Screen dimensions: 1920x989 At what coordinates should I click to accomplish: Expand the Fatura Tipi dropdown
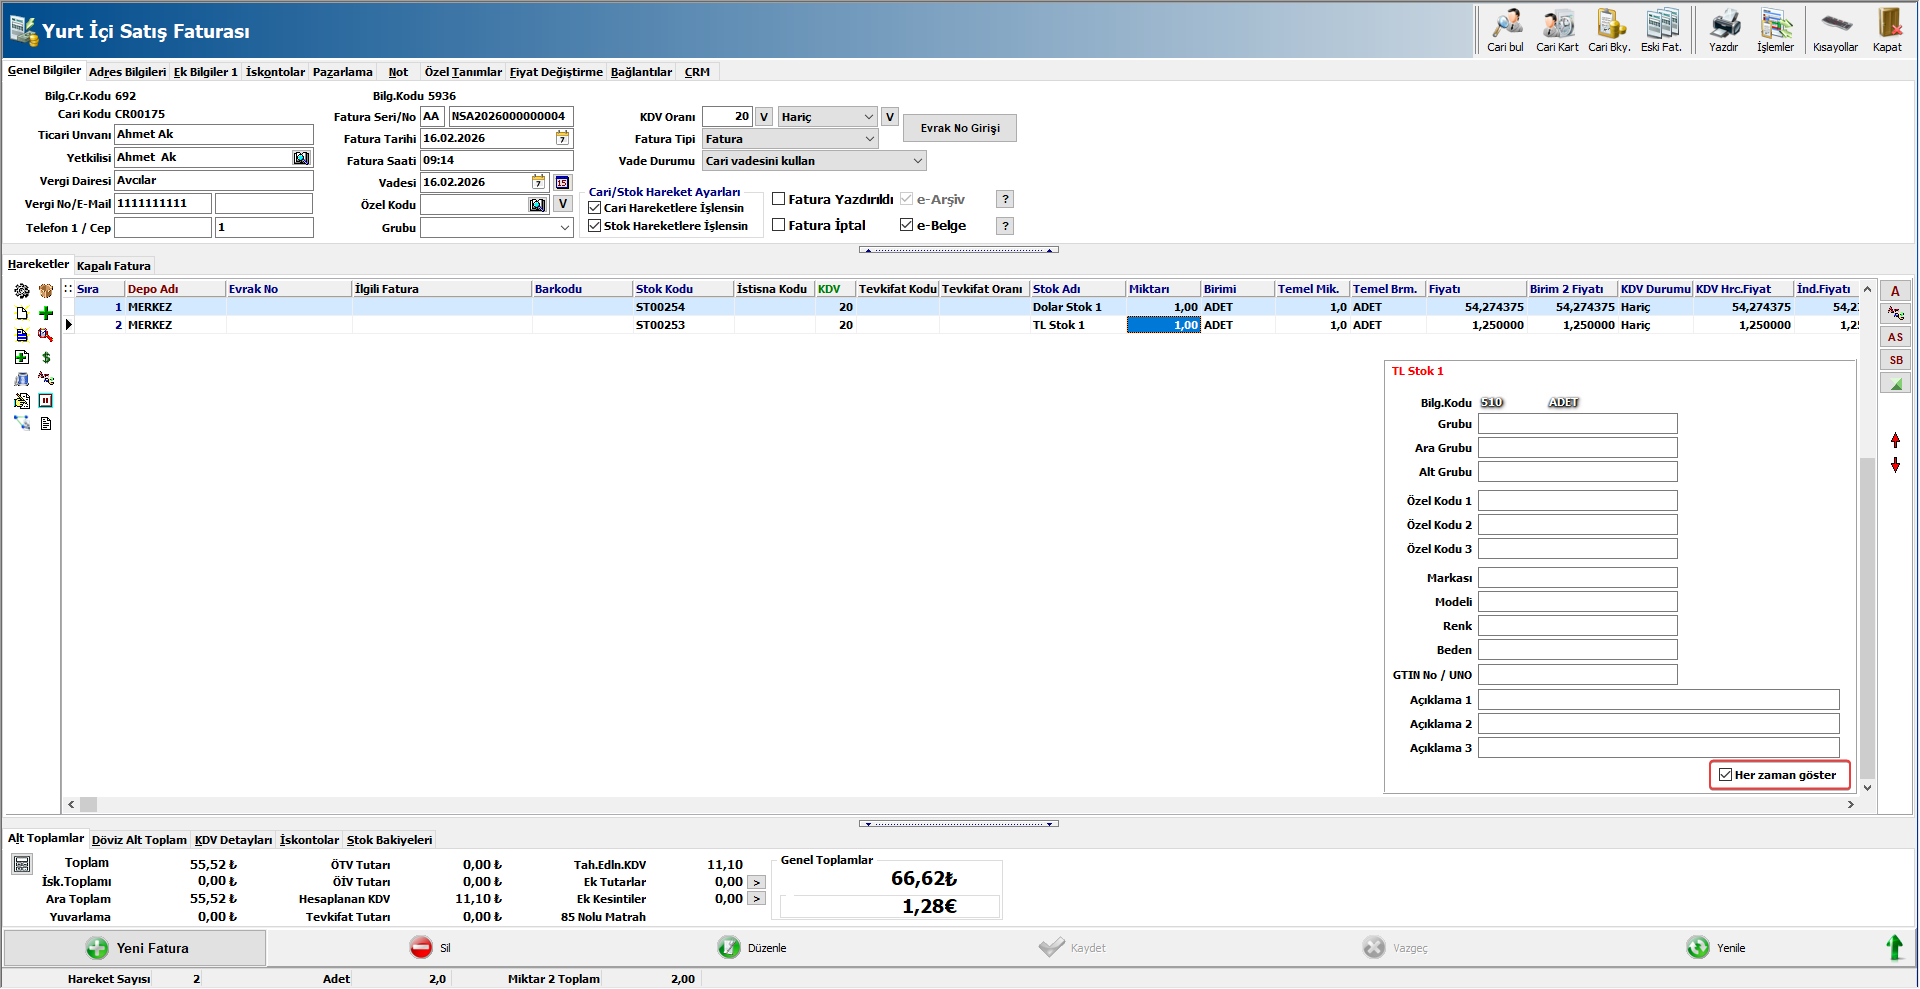[x=868, y=139]
